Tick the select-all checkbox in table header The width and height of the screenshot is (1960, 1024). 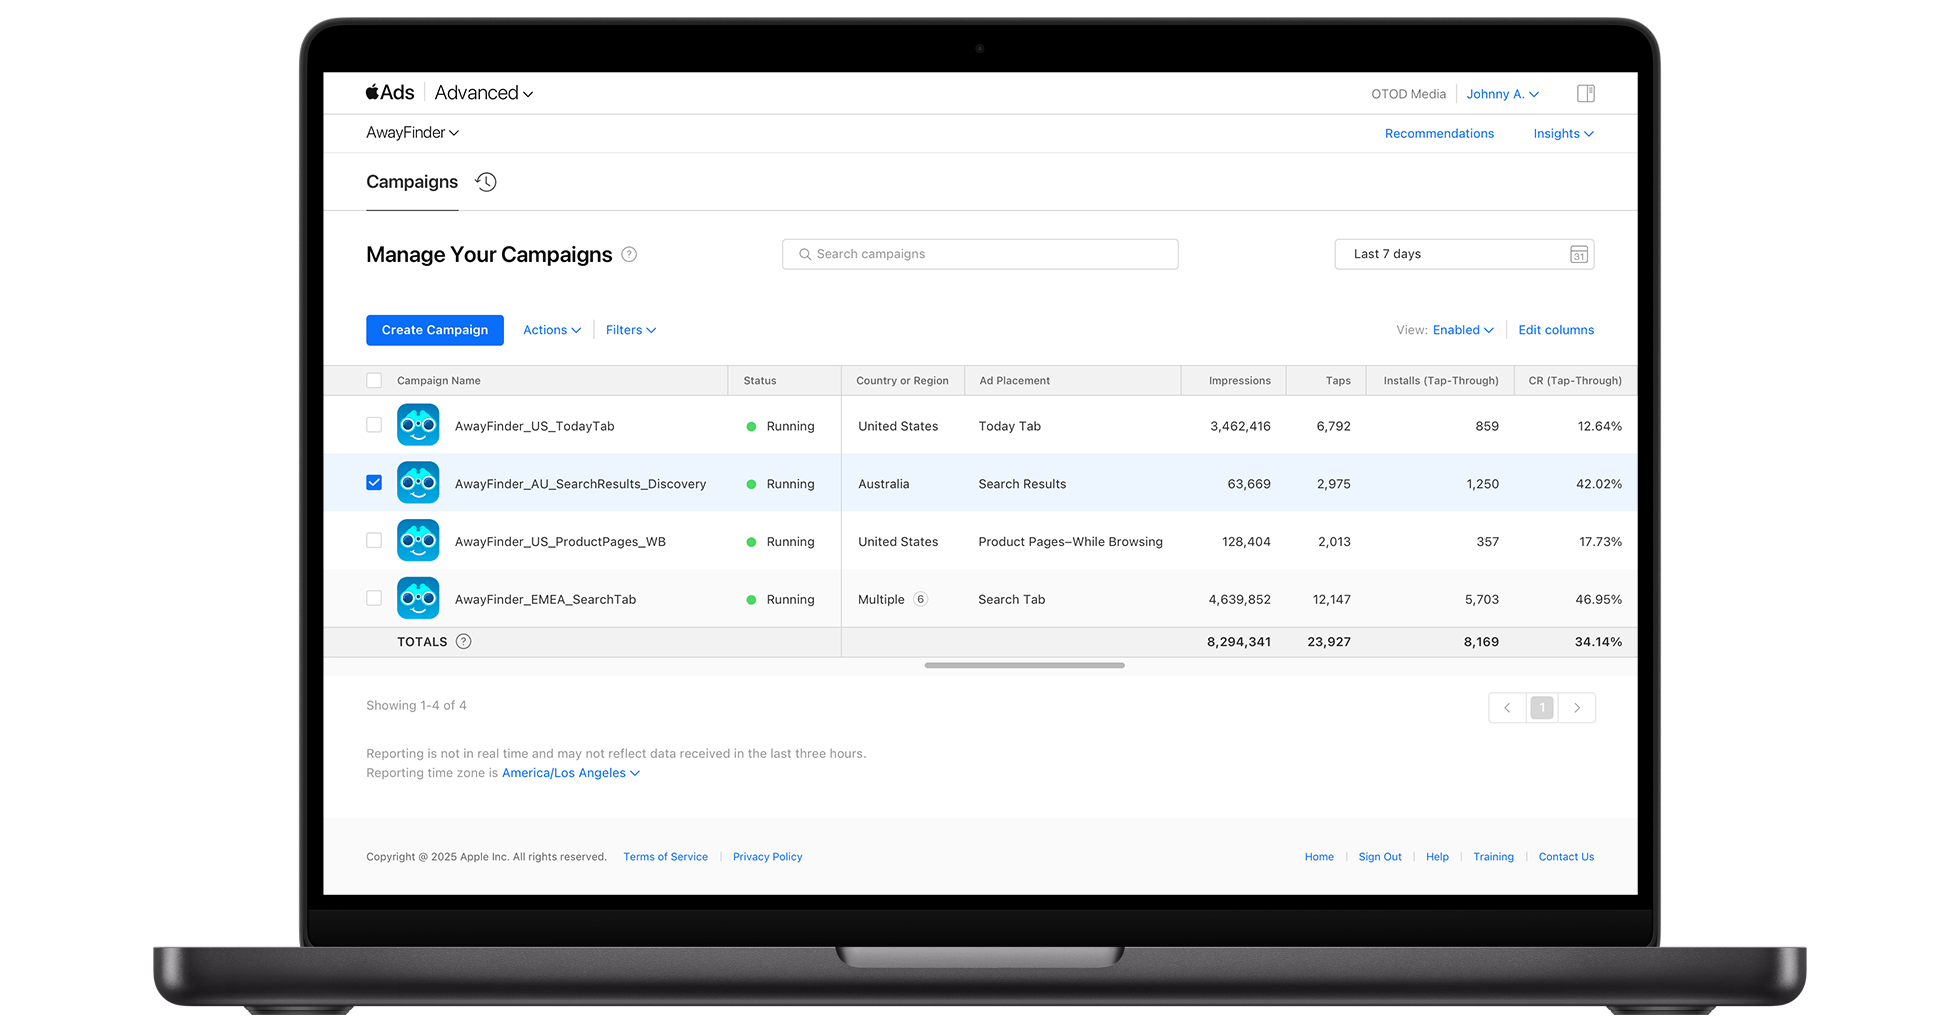tap(374, 381)
